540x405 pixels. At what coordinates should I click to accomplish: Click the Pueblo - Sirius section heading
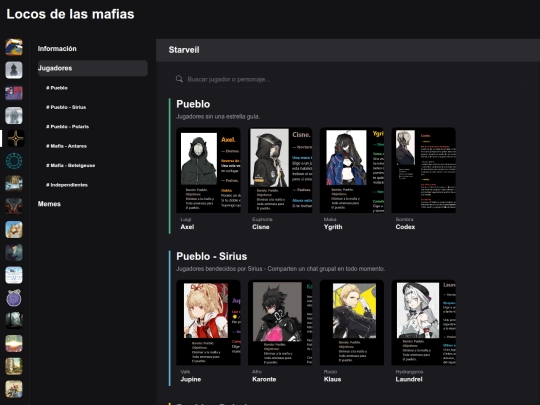click(x=211, y=256)
